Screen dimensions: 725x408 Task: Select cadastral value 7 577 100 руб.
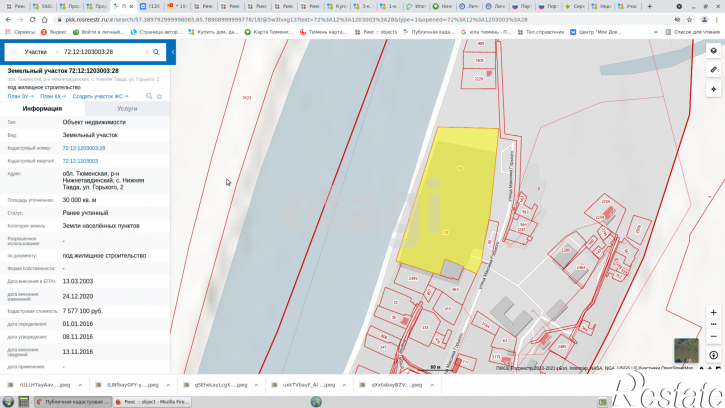[82, 311]
